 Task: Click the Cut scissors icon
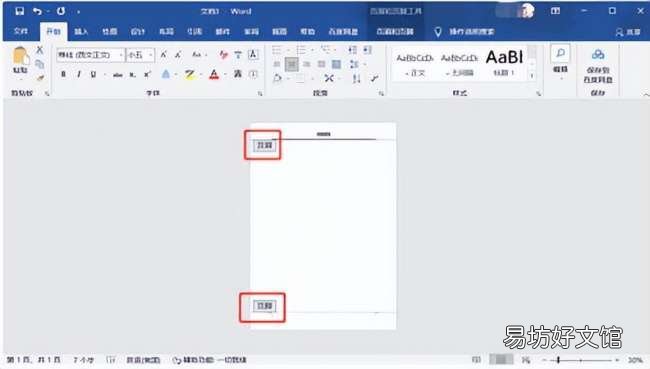coord(40,50)
